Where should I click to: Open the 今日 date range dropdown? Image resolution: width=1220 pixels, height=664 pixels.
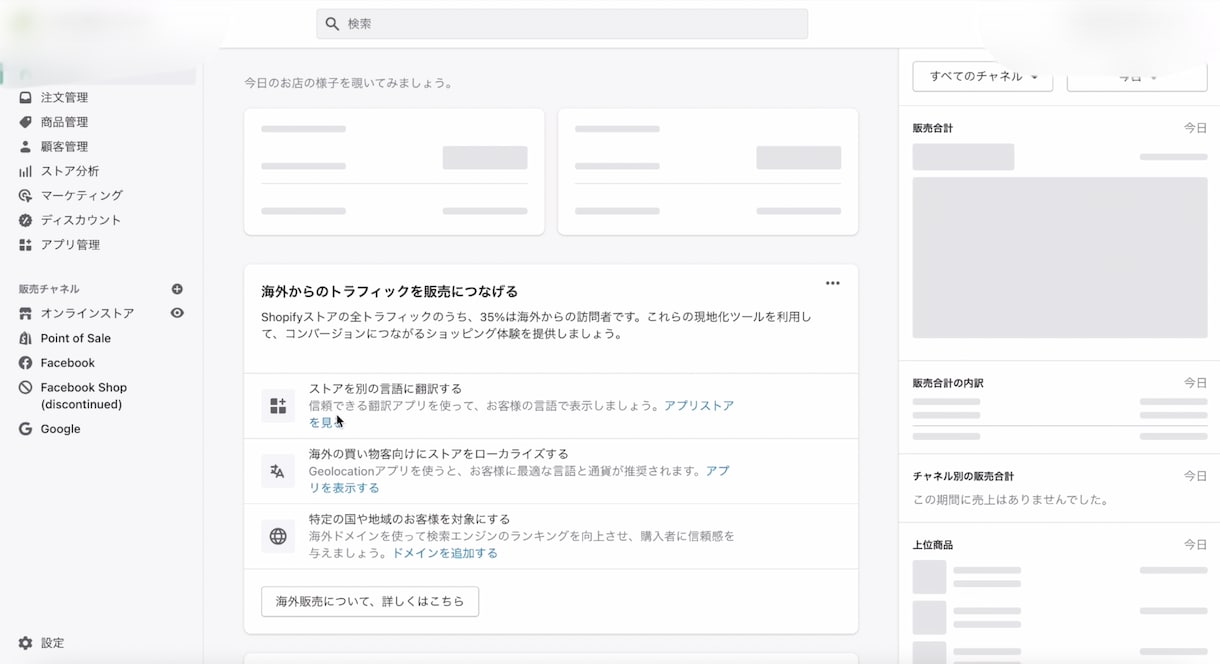click(1137, 76)
